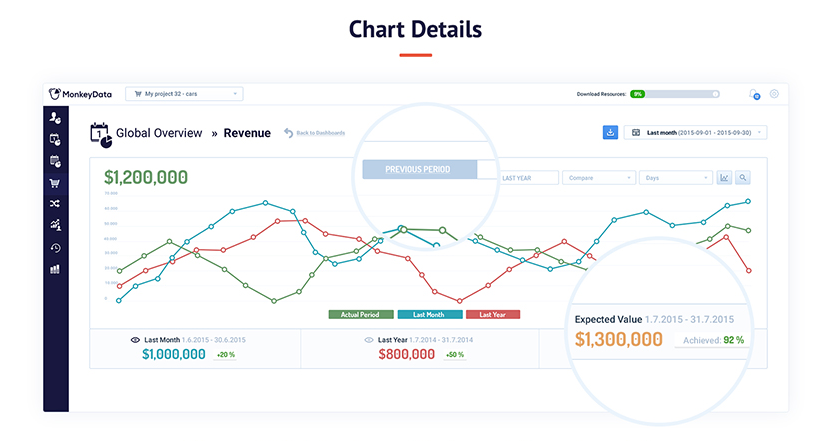Open the project selector dropdown
The width and height of the screenshot is (834, 441).
click(184, 94)
